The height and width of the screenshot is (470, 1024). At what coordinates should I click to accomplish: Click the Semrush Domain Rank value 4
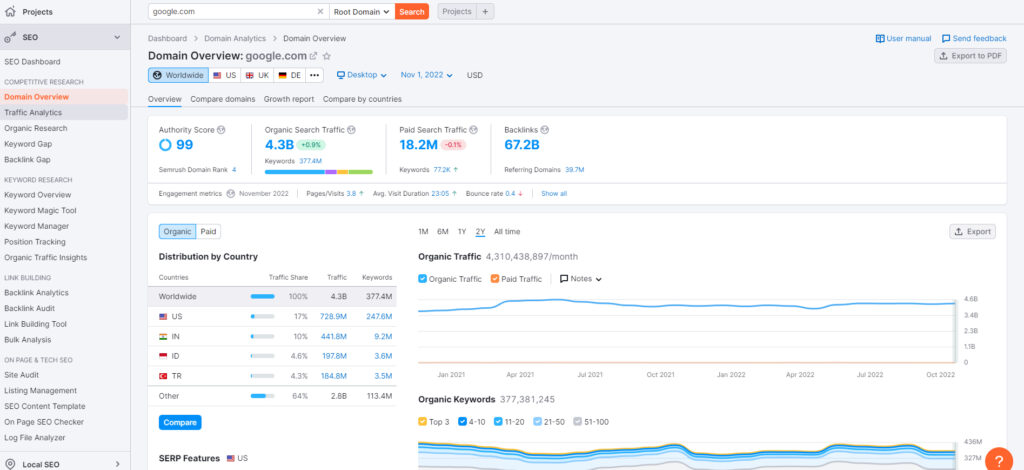click(x=234, y=170)
